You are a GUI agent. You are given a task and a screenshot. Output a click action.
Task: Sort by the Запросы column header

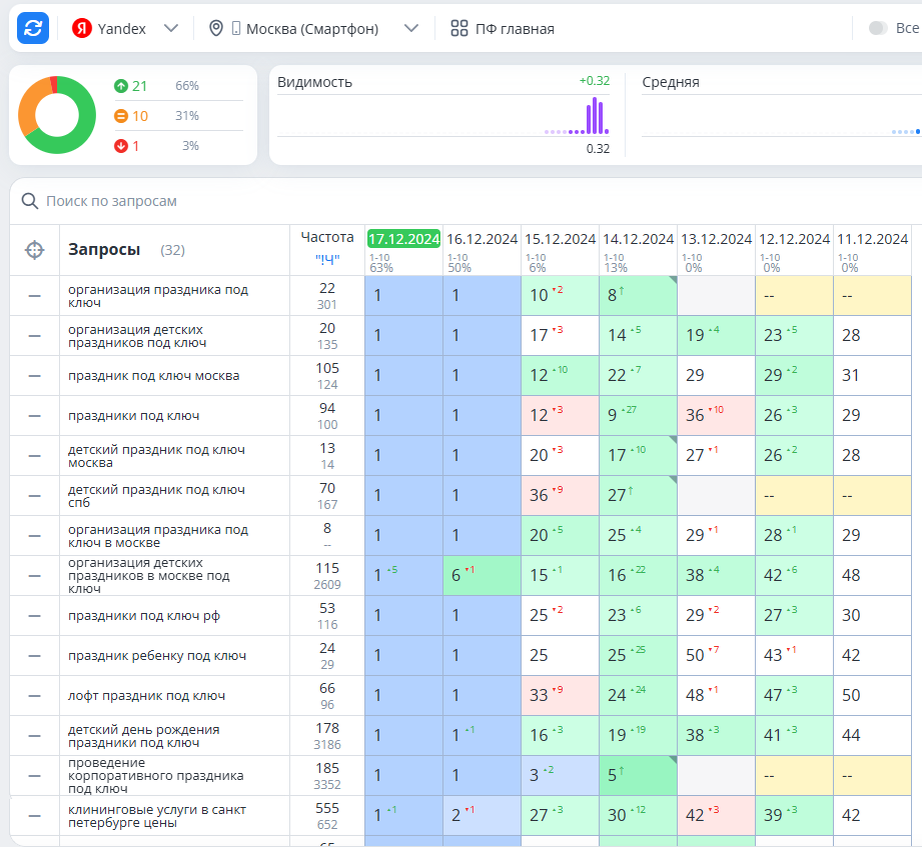point(104,250)
